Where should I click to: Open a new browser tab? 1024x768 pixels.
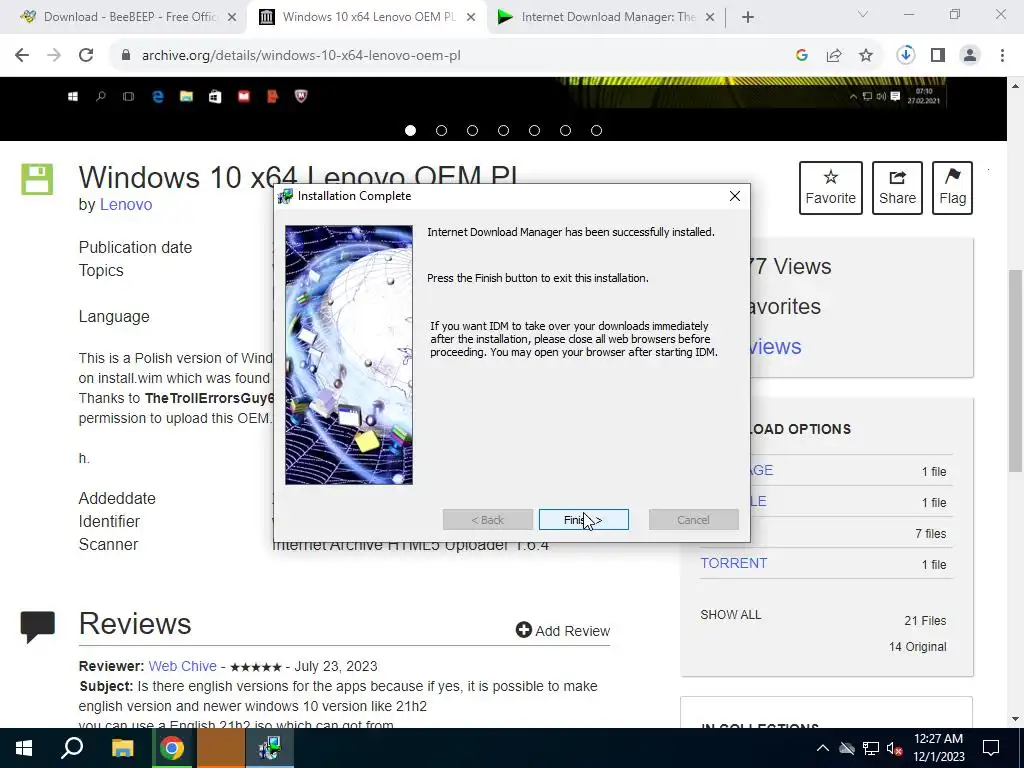(748, 18)
